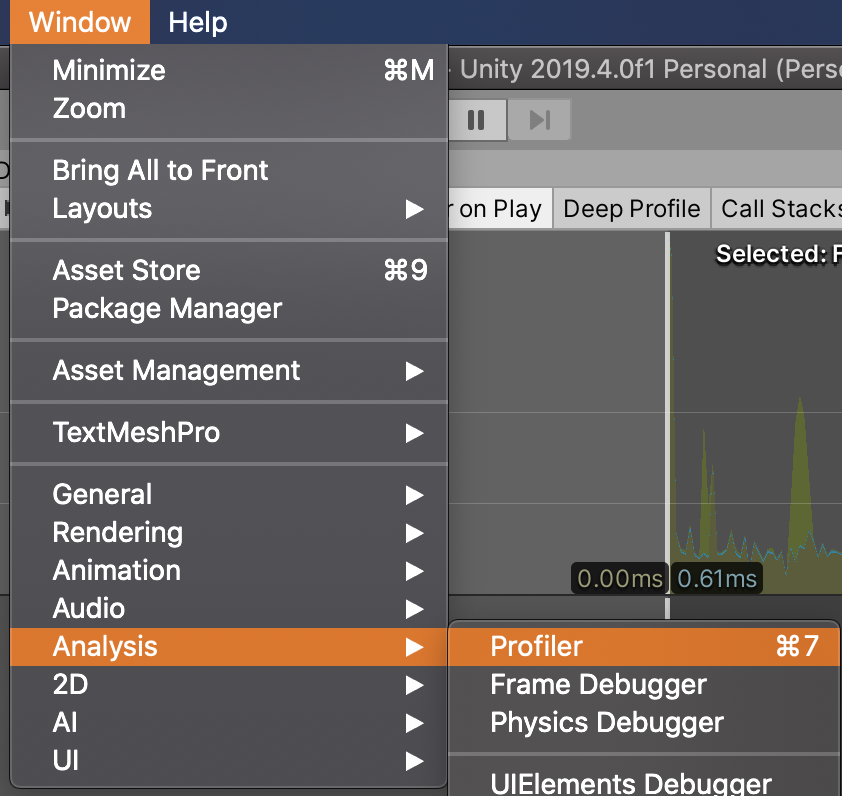Select the Zoom menu entry
This screenshot has width=842, height=796.
tap(229, 108)
